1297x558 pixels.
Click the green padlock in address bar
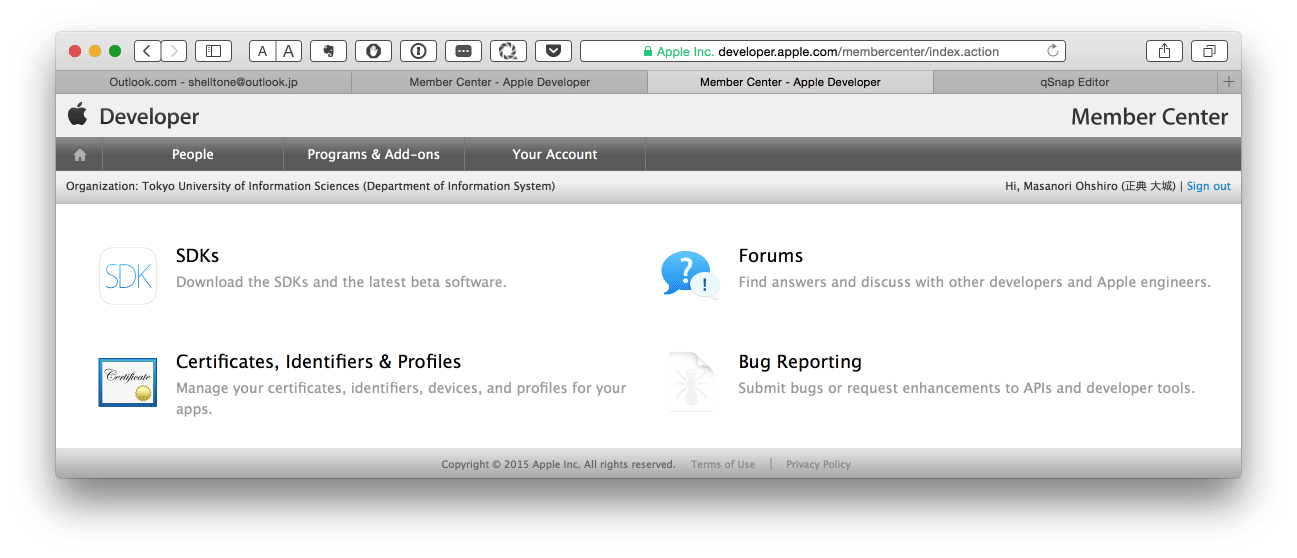coord(648,52)
